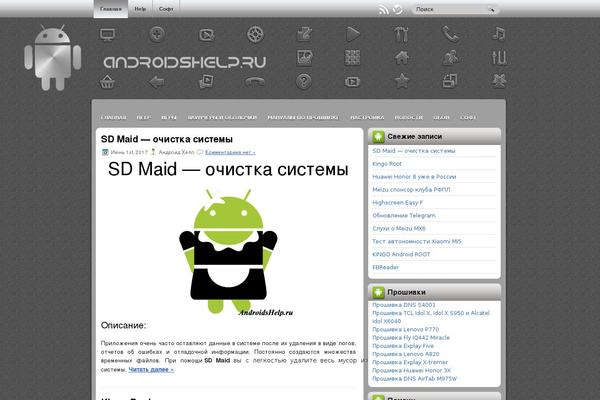The image size is (600, 400).
Task: Click the green Android icon beside Прошивки
Action: tap(378, 292)
